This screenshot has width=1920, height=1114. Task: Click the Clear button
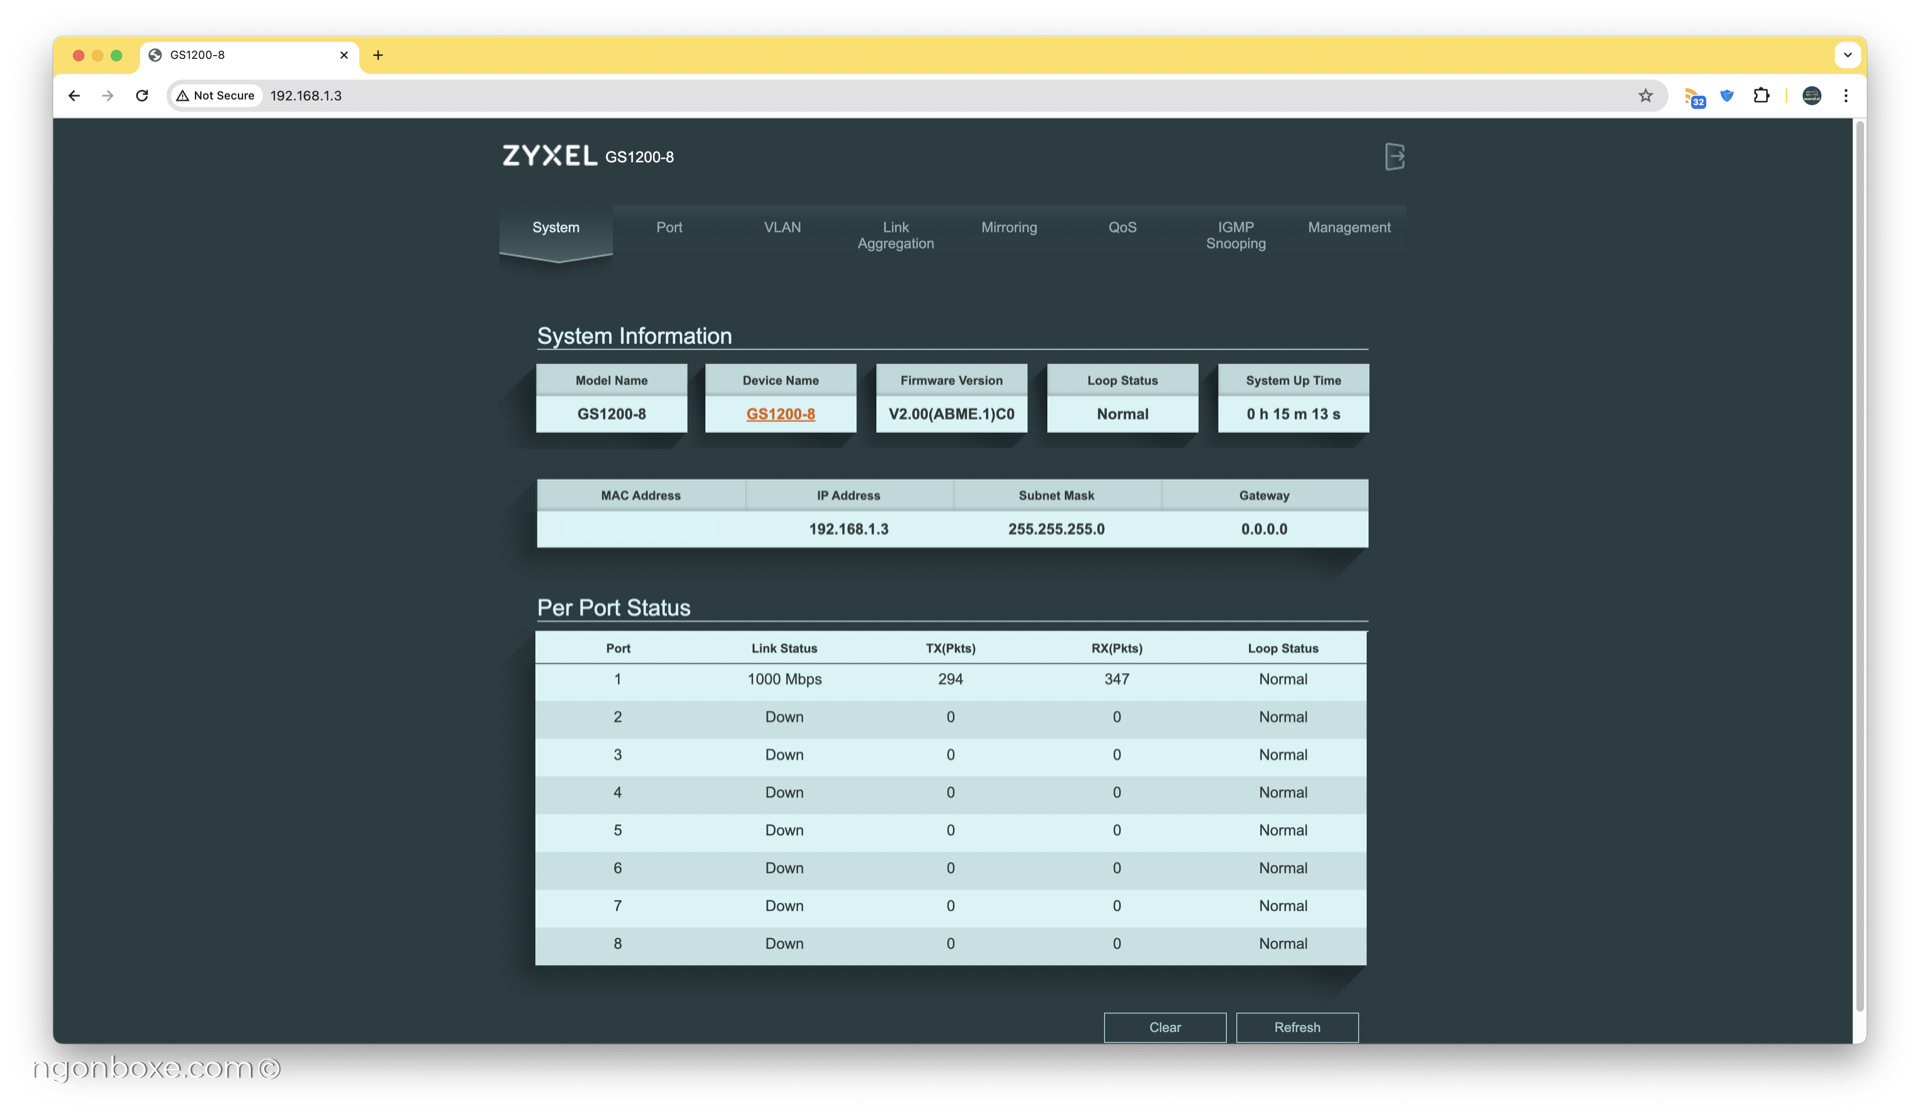[1165, 1027]
